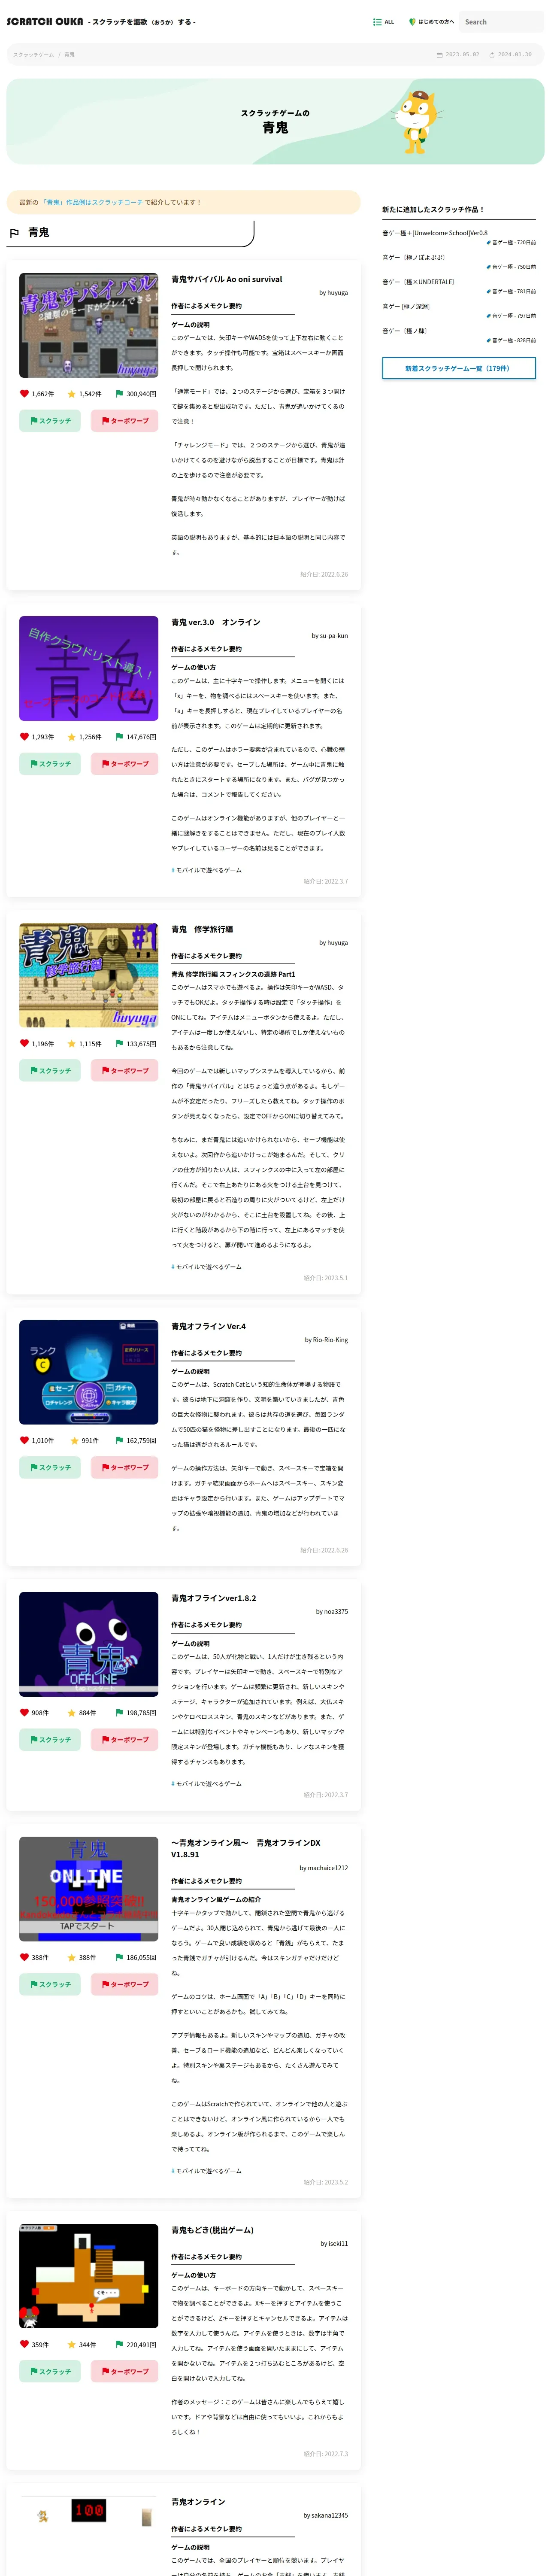The image size is (551, 2576).
Task: Play 青鬼オフラインver1.8.2 via スクラッチ button
Action: click(x=50, y=1740)
